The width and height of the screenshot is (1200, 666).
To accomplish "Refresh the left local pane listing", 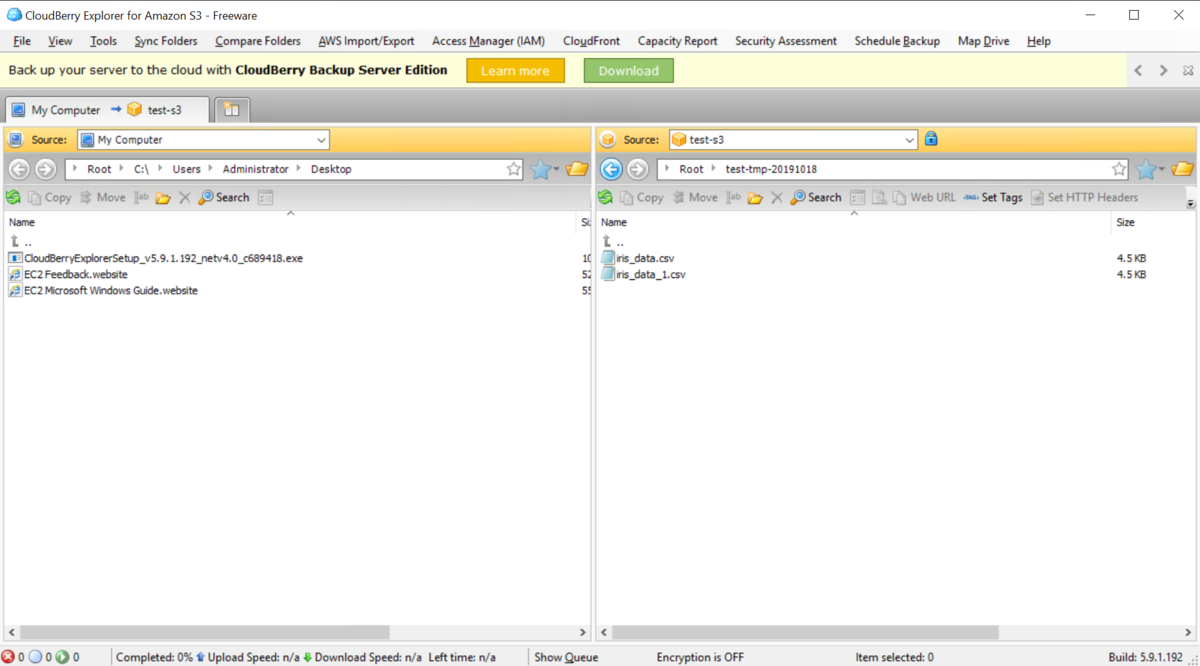I will click(13, 198).
